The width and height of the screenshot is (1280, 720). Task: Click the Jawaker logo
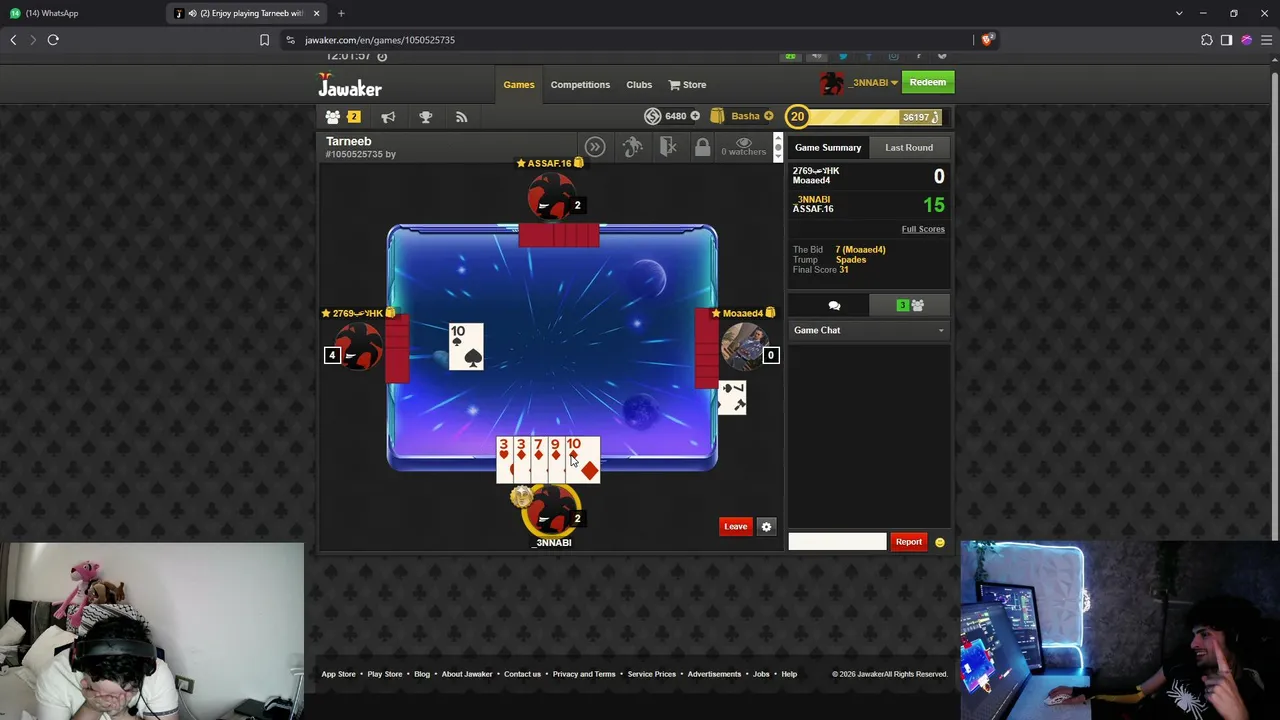[x=350, y=86]
